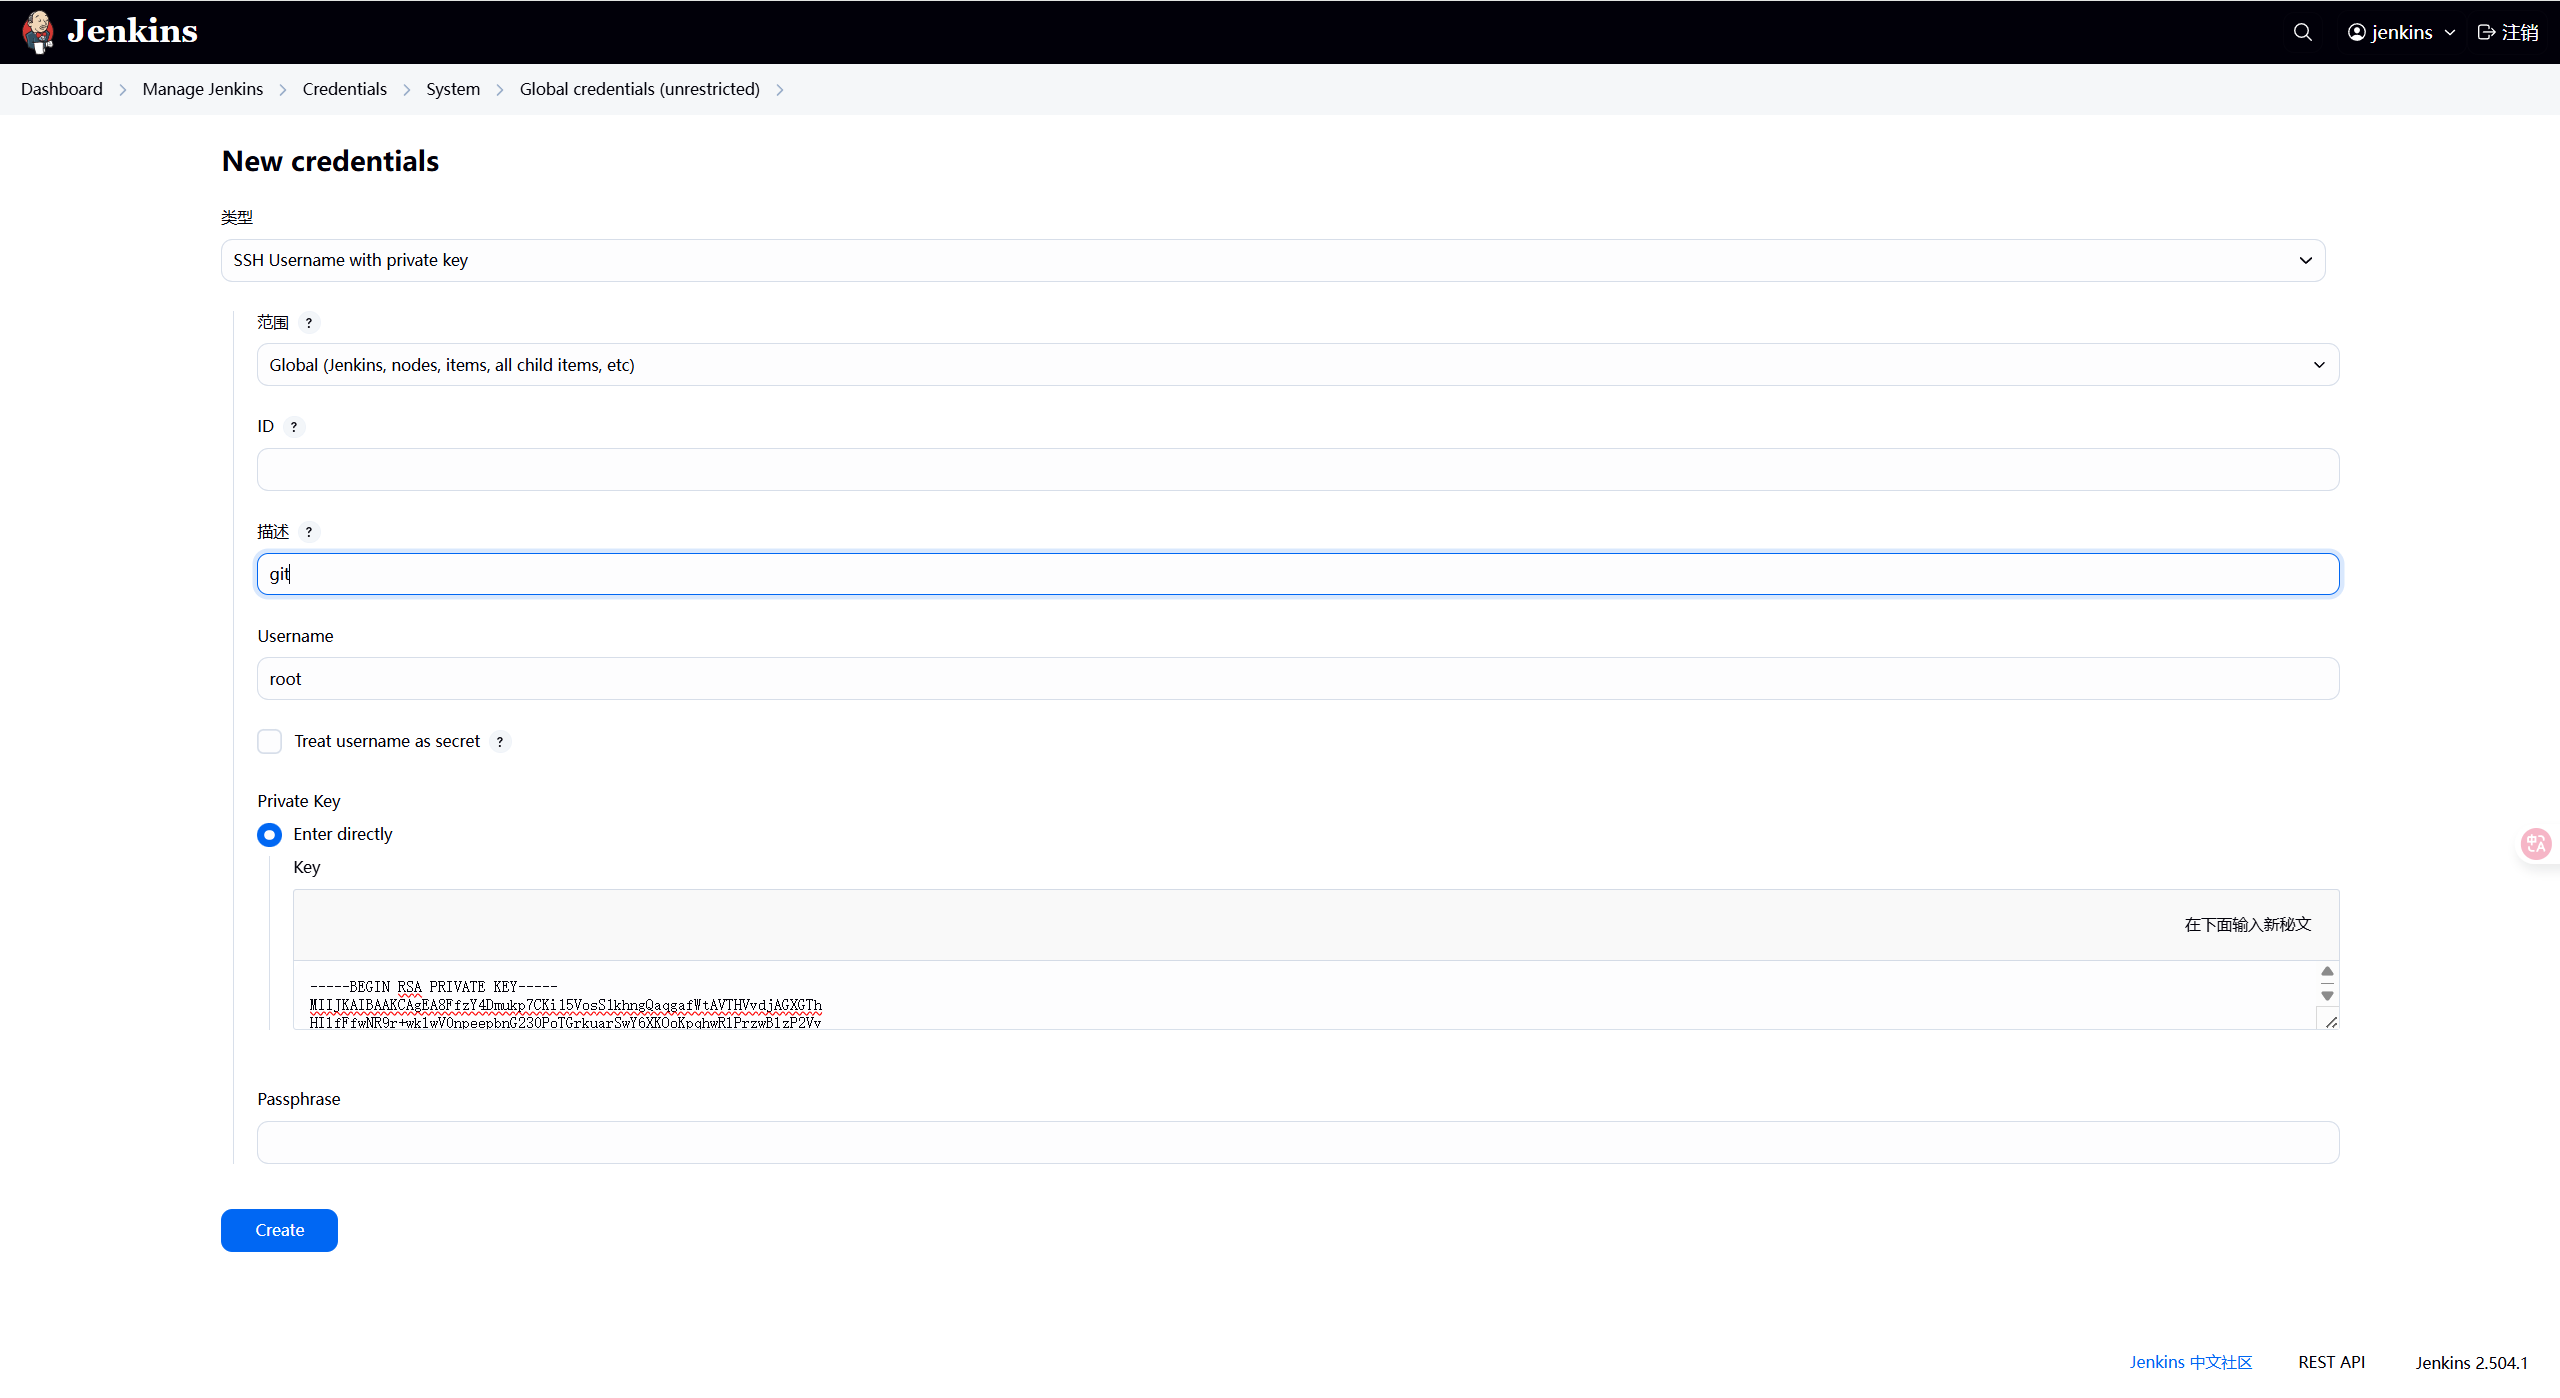2560x1398 pixels.
Task: Click the Jenkins logo icon
Action: (x=38, y=32)
